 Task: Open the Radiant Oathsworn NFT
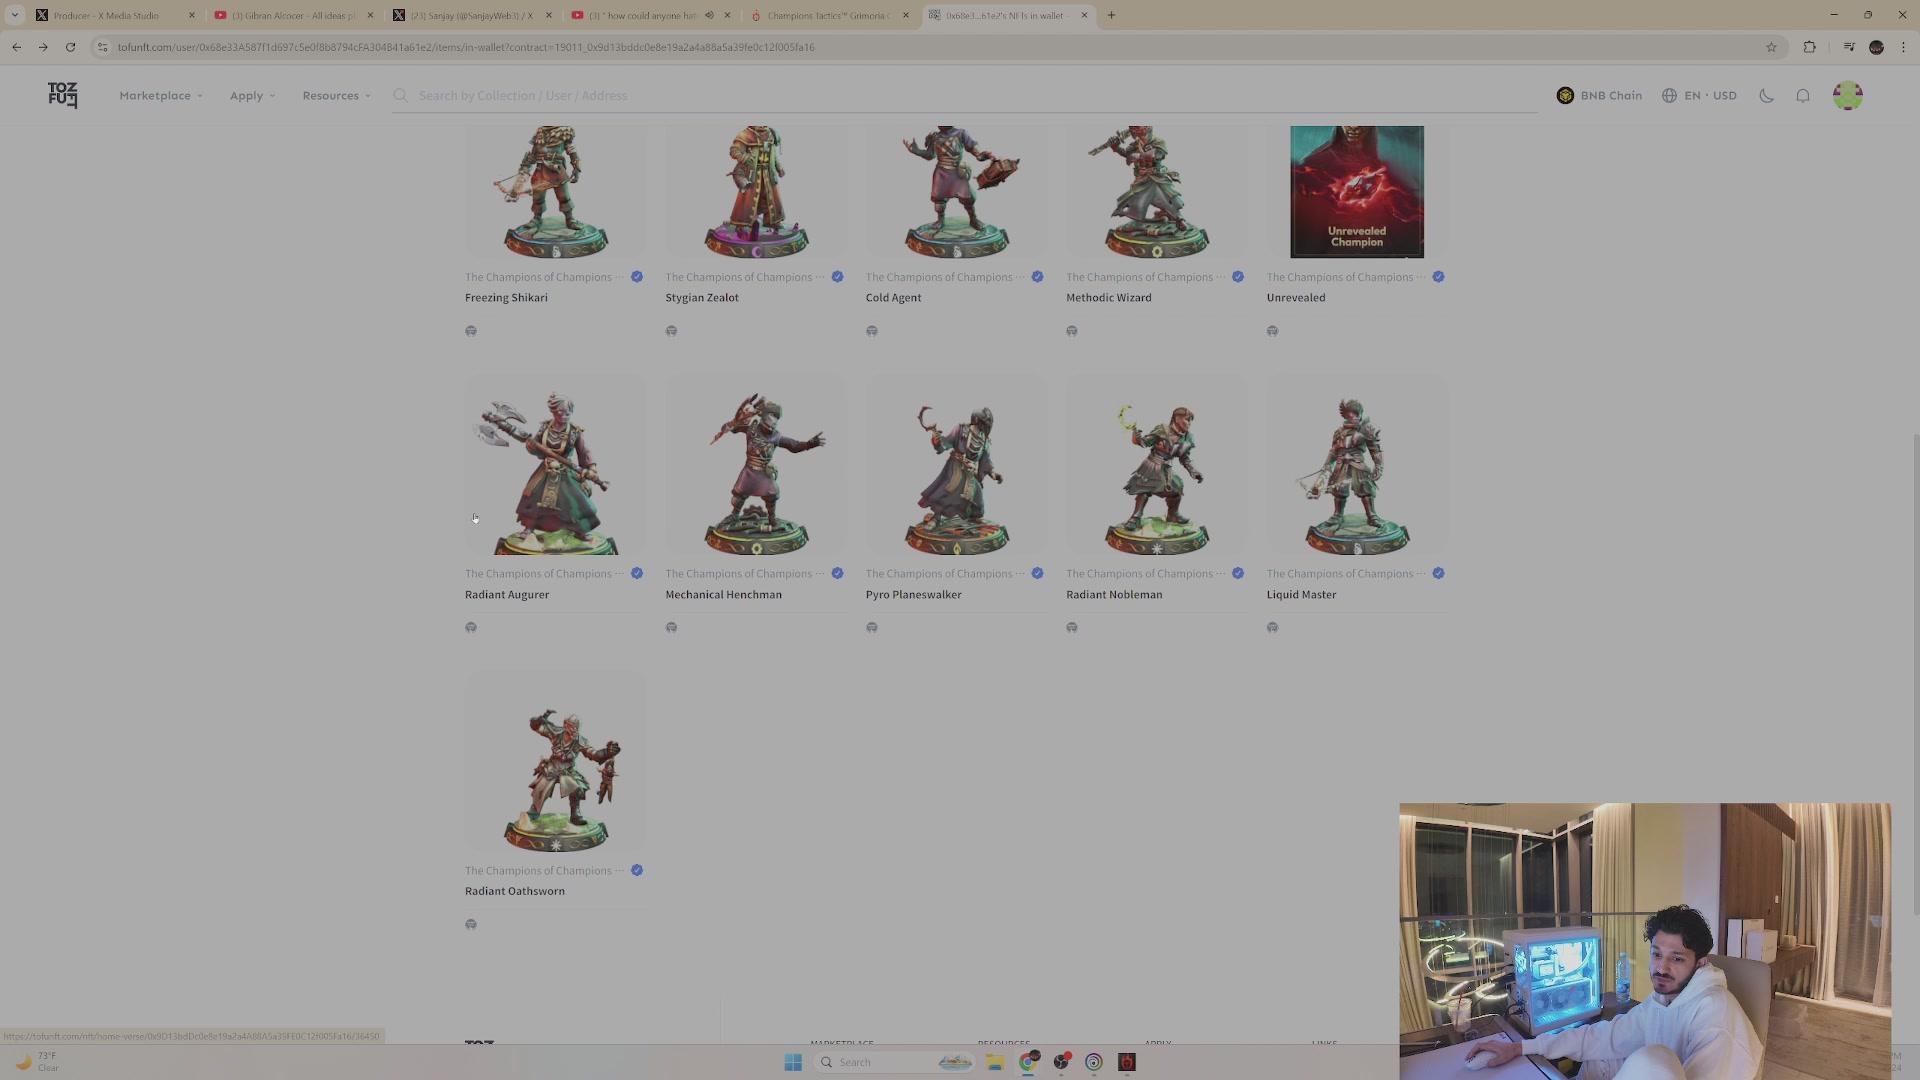(555, 762)
